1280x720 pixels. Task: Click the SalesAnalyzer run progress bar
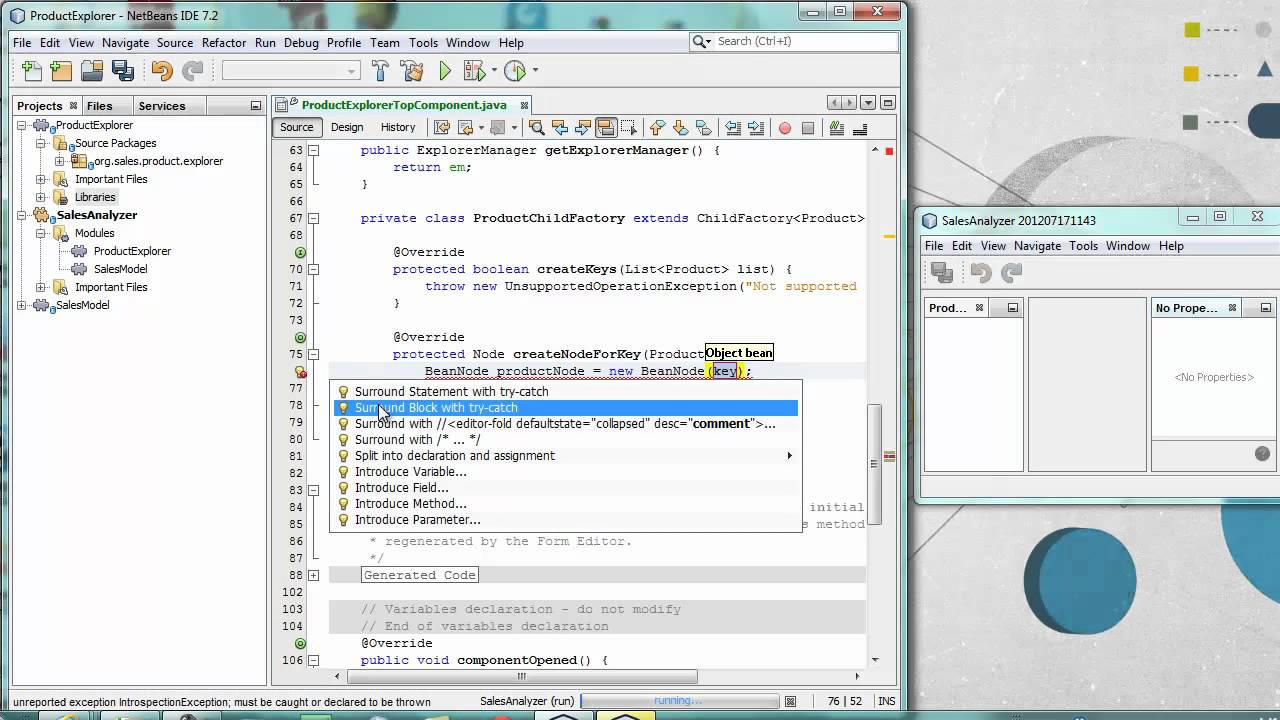678,701
